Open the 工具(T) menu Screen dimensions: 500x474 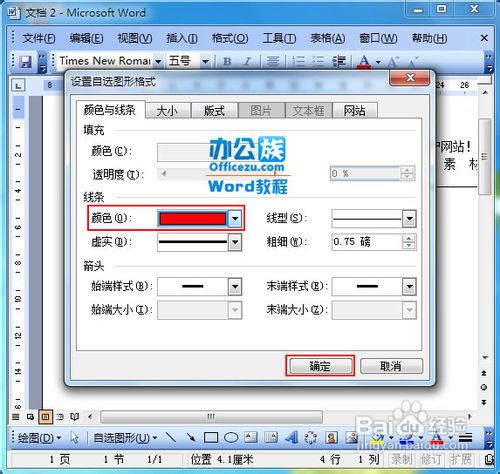279,38
